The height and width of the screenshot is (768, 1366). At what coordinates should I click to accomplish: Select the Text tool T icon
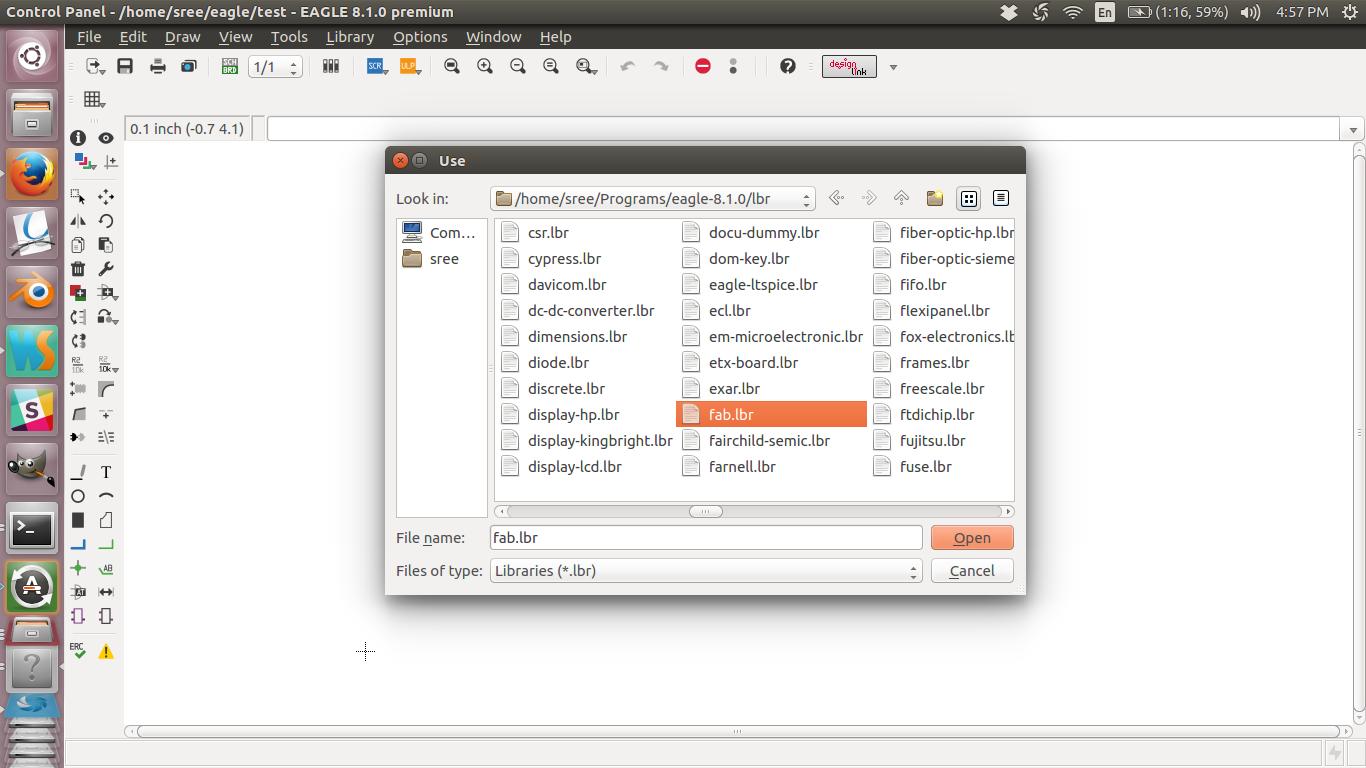[106, 472]
